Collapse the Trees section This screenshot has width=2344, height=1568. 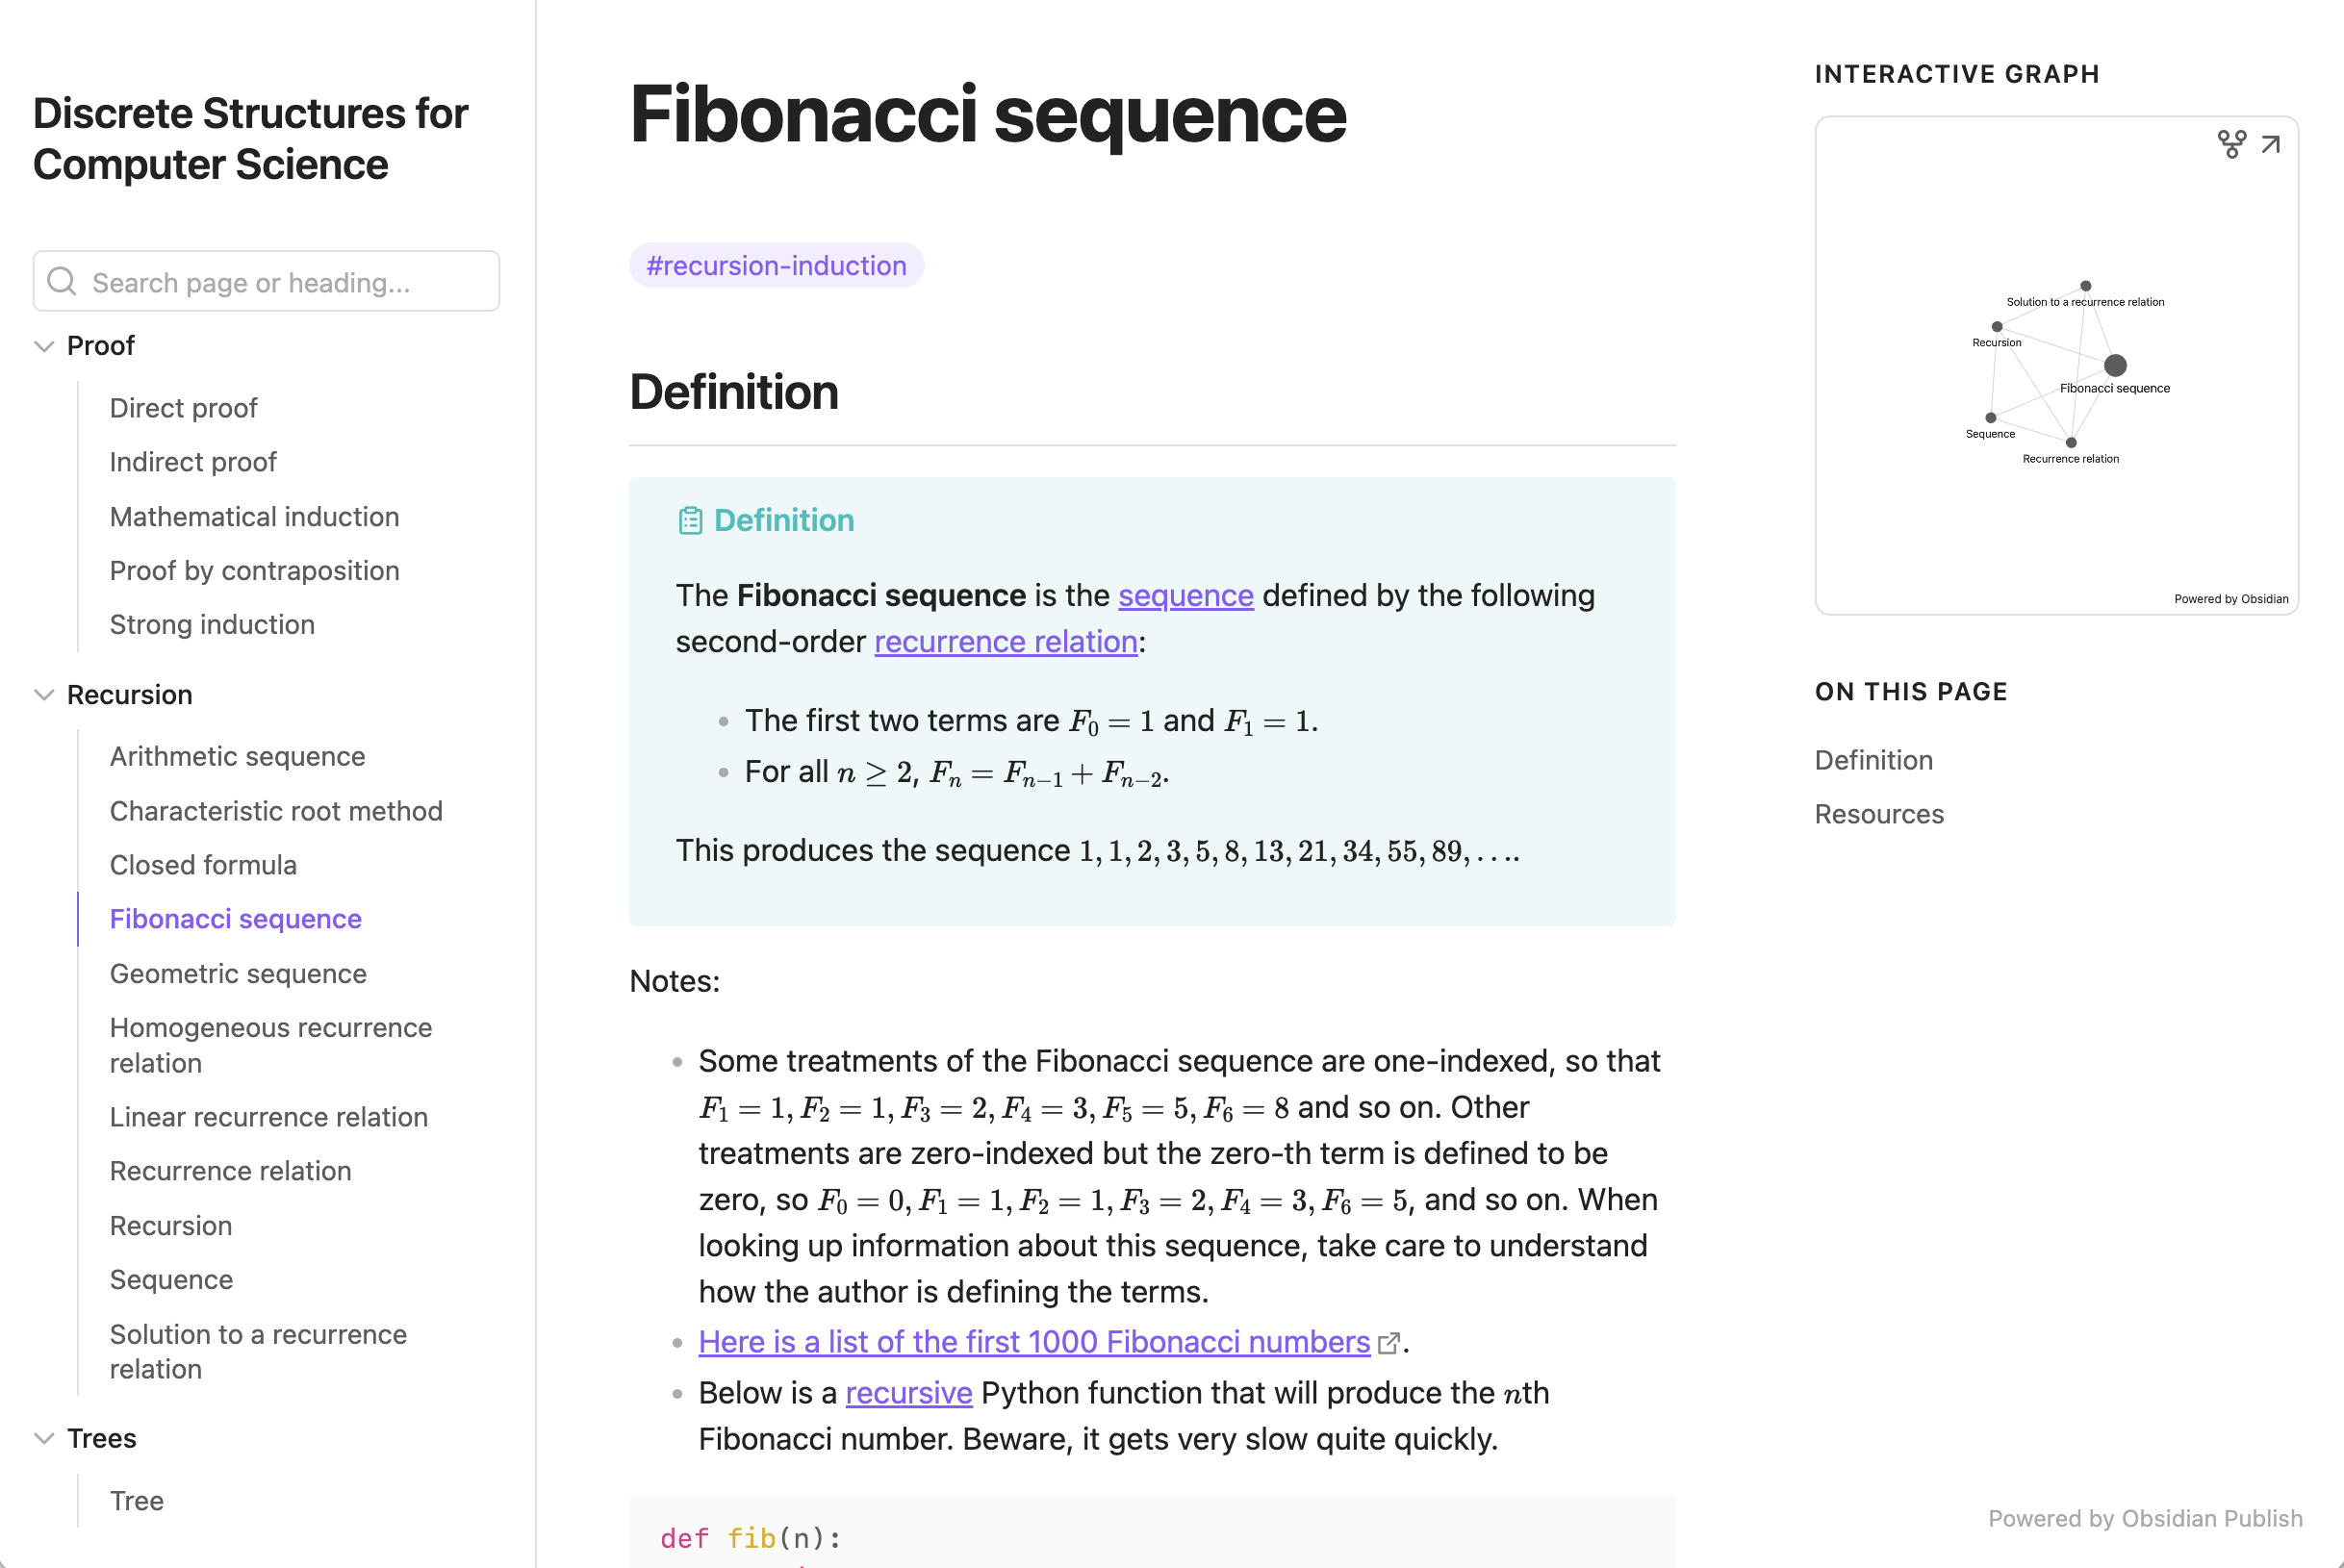(44, 1439)
